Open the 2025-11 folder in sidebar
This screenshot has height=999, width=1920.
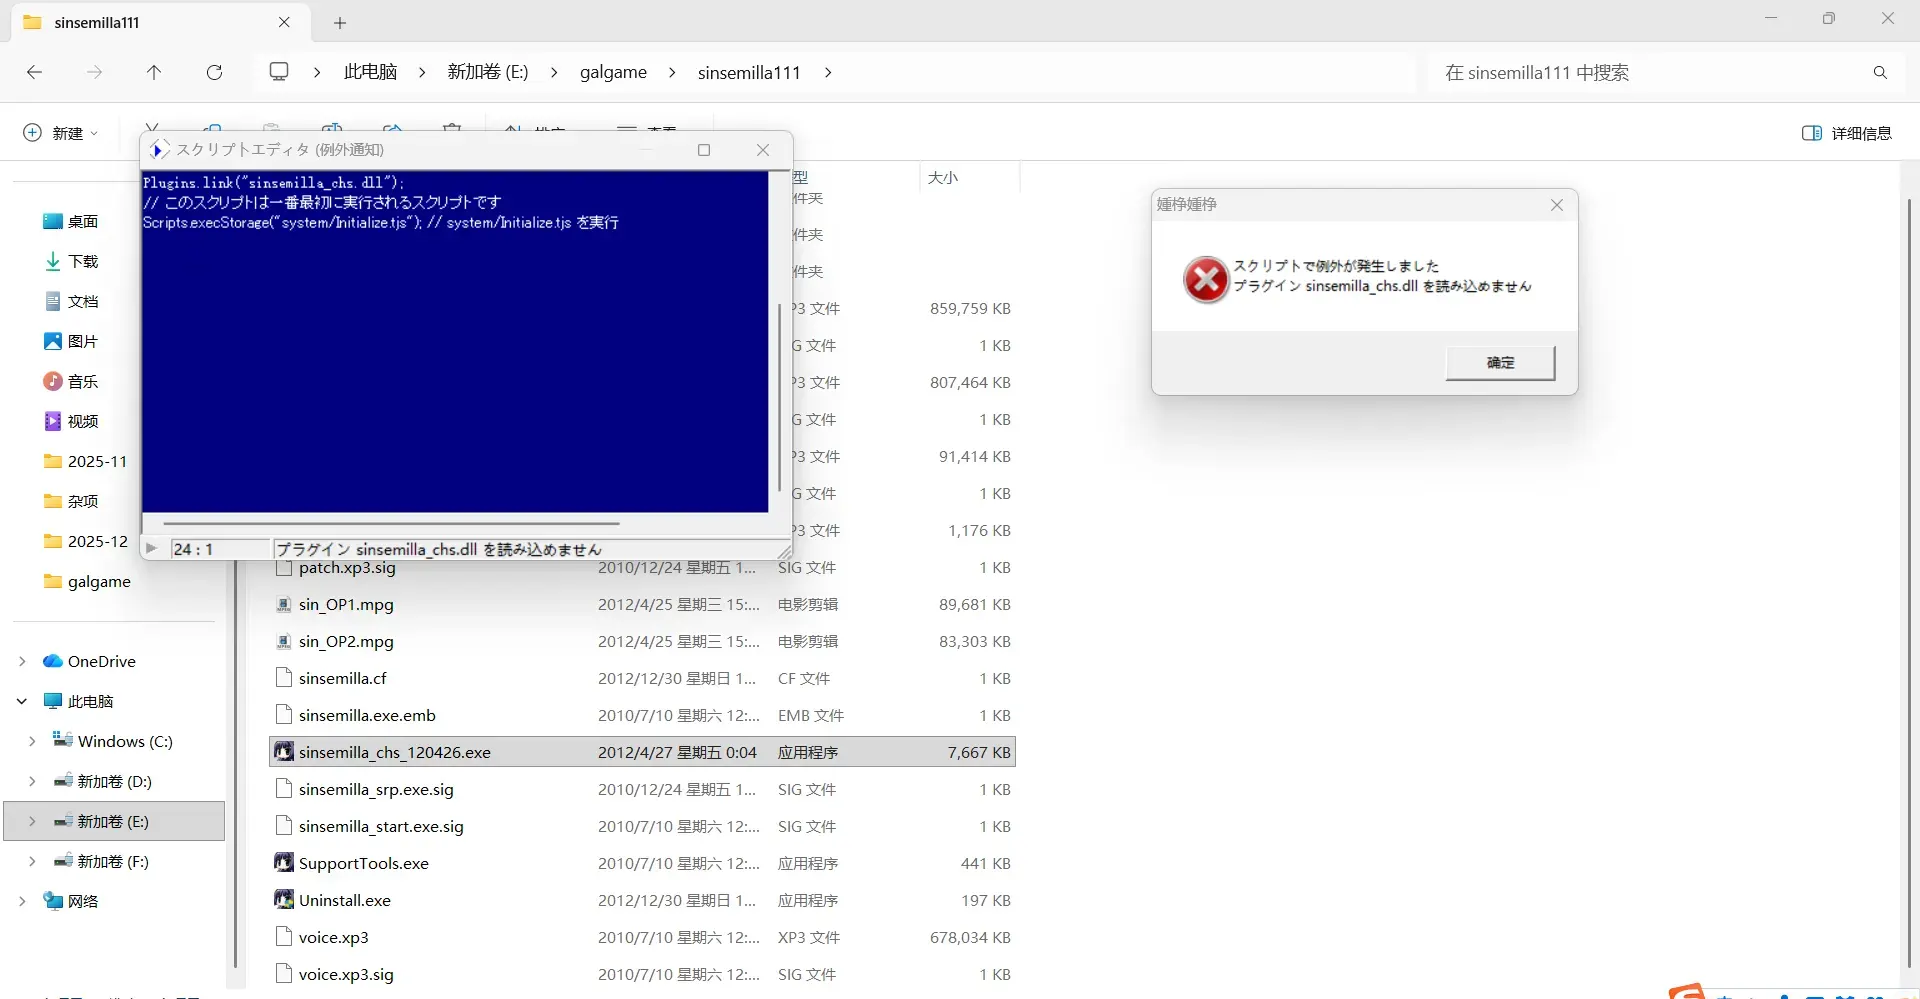point(86,461)
